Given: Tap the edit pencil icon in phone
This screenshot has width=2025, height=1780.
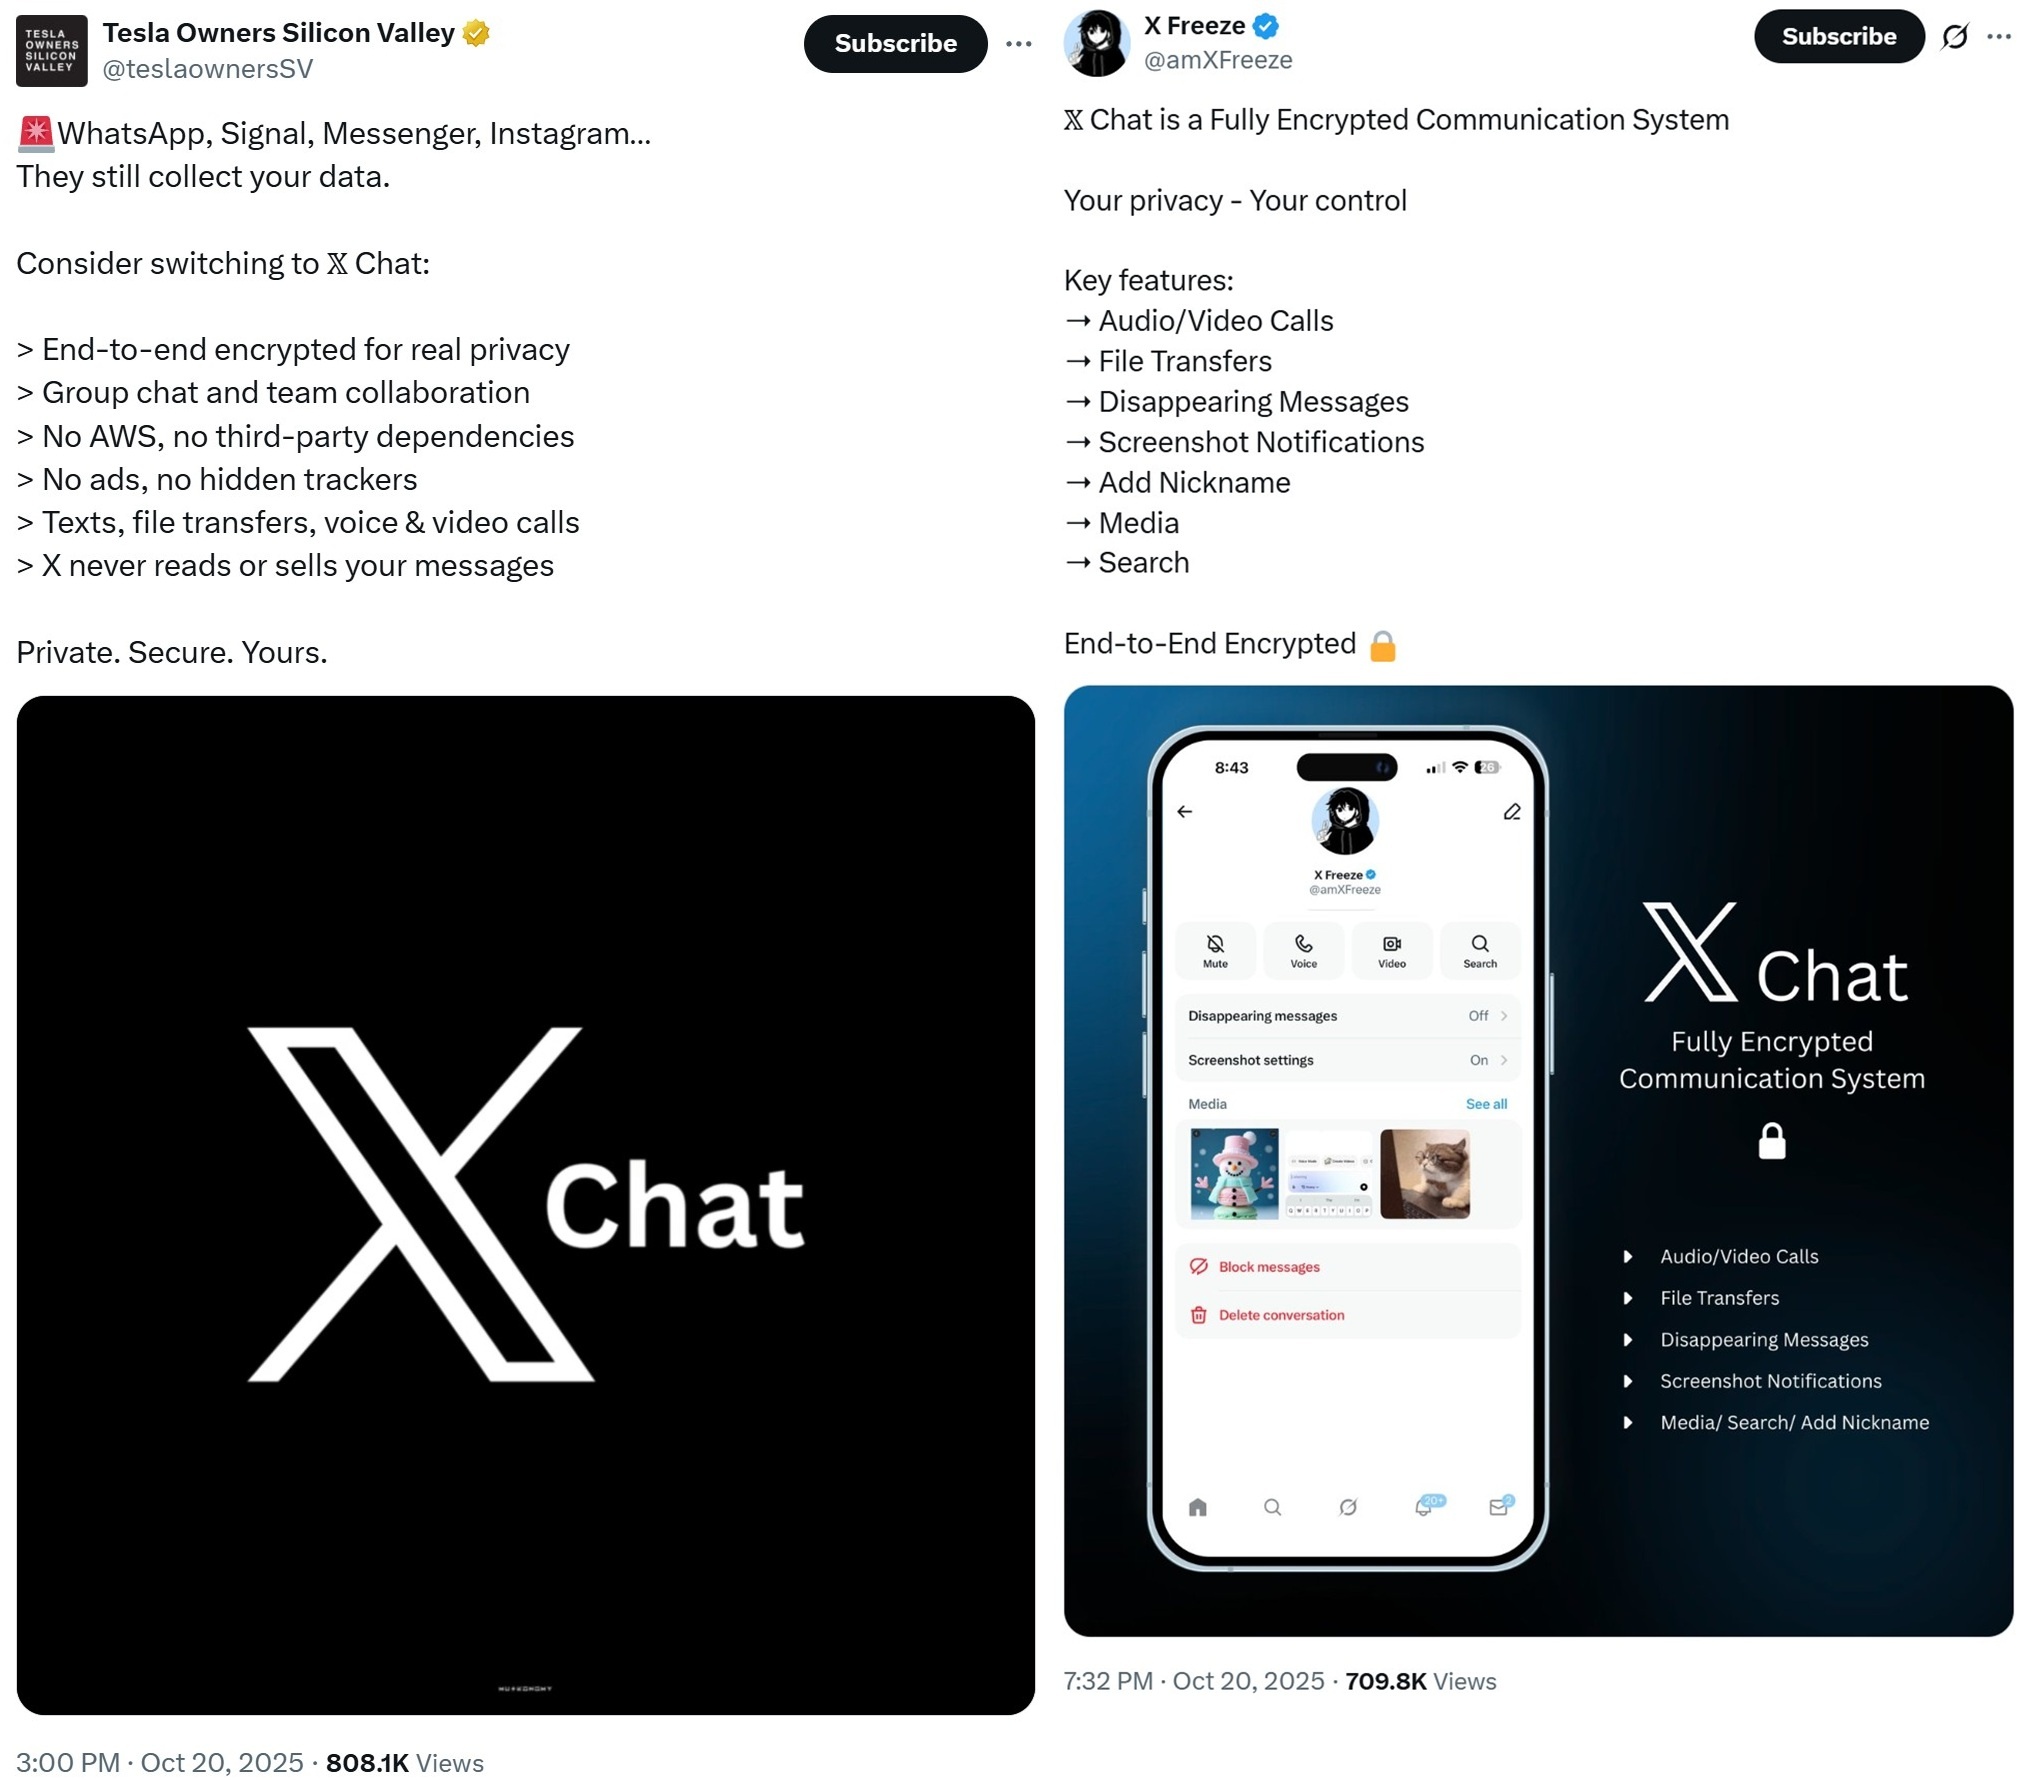Looking at the screenshot, I should [1511, 811].
